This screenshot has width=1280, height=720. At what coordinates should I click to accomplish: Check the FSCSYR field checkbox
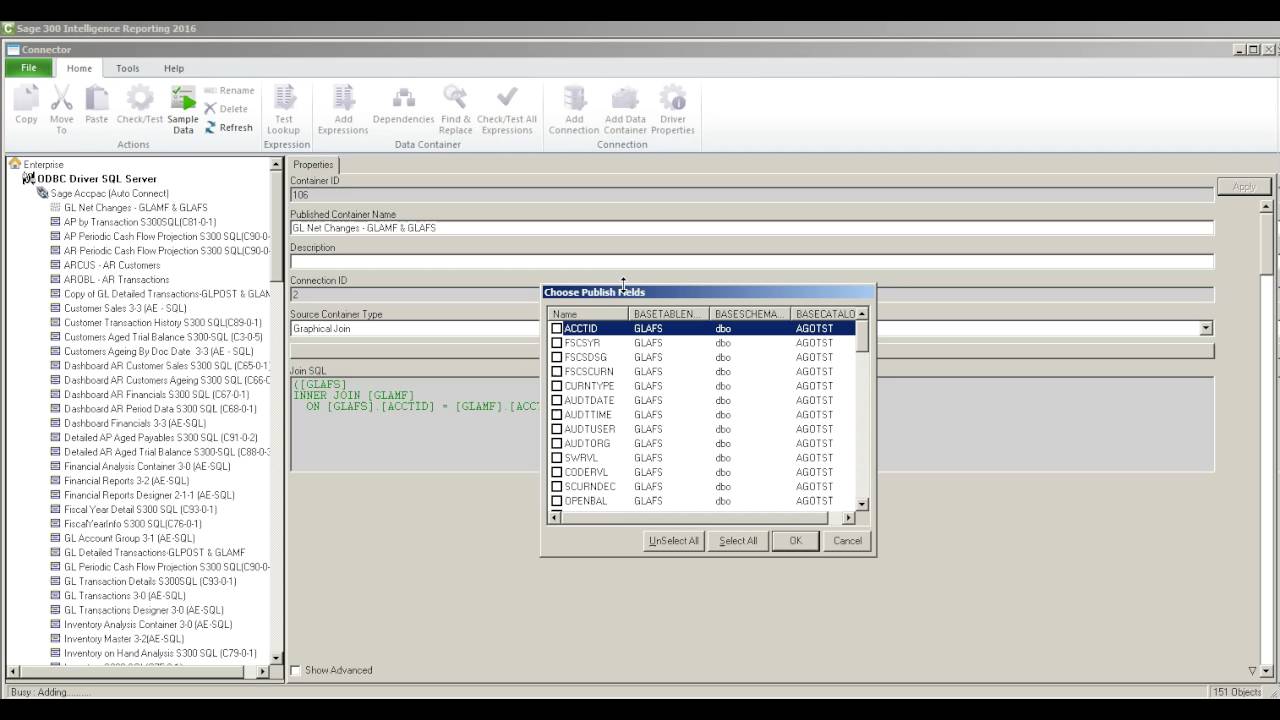point(557,343)
